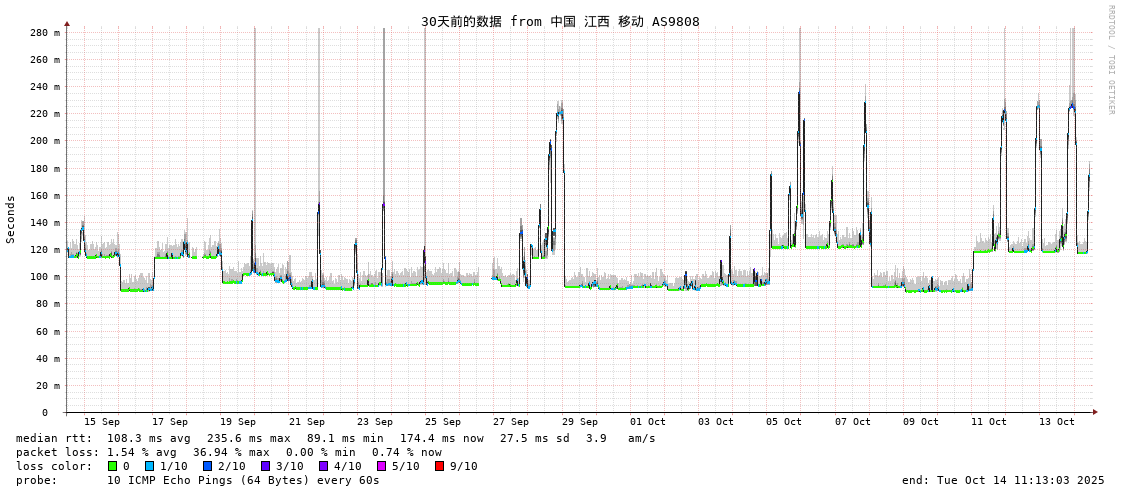The height and width of the screenshot is (494, 1121).
Task: Click the end timestamp Tue Oct 14
Action: coord(1003,480)
